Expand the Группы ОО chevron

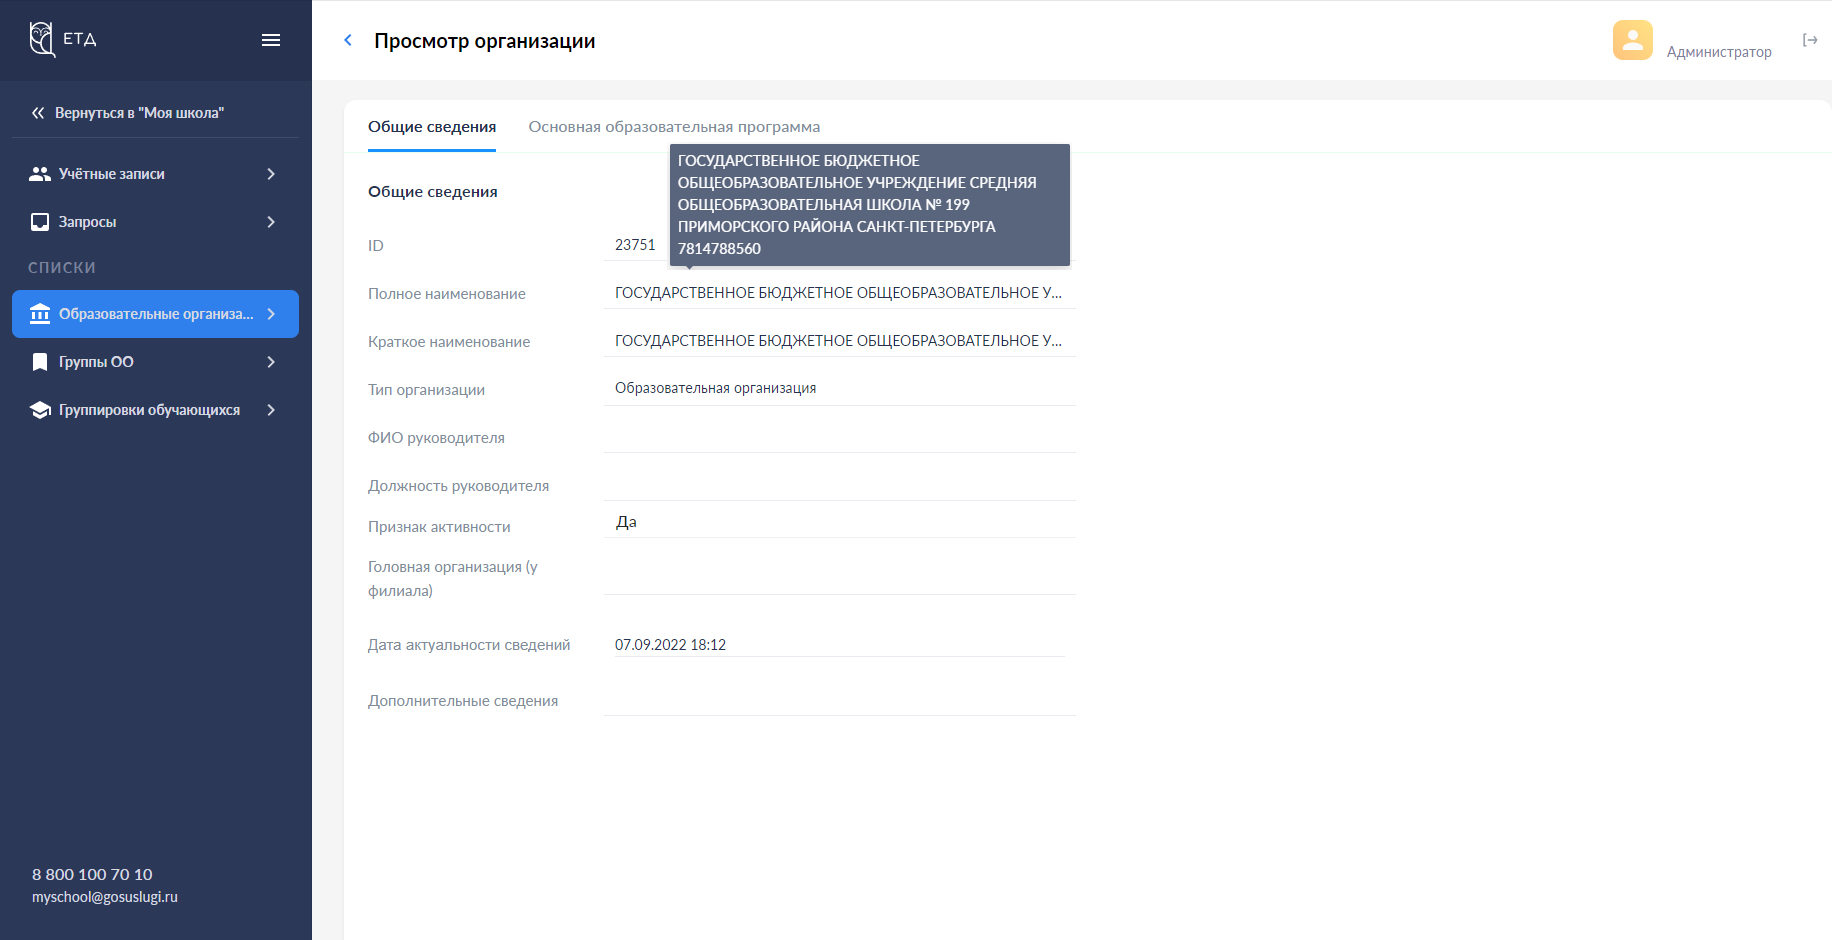click(x=271, y=362)
